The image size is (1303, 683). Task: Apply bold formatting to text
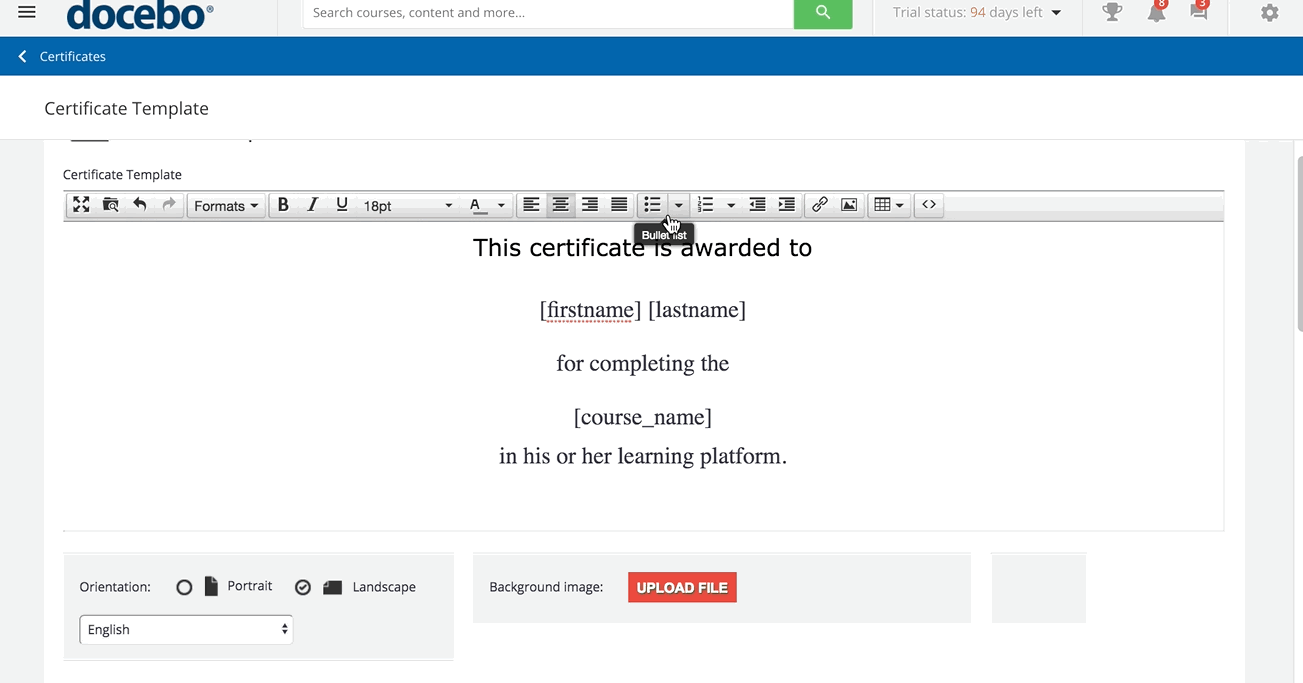[x=283, y=205]
